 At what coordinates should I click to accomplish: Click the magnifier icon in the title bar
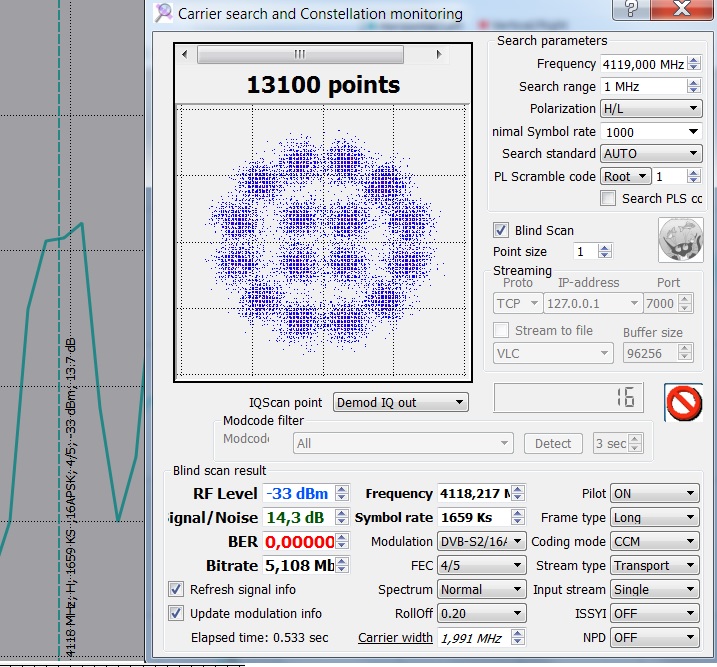point(163,13)
